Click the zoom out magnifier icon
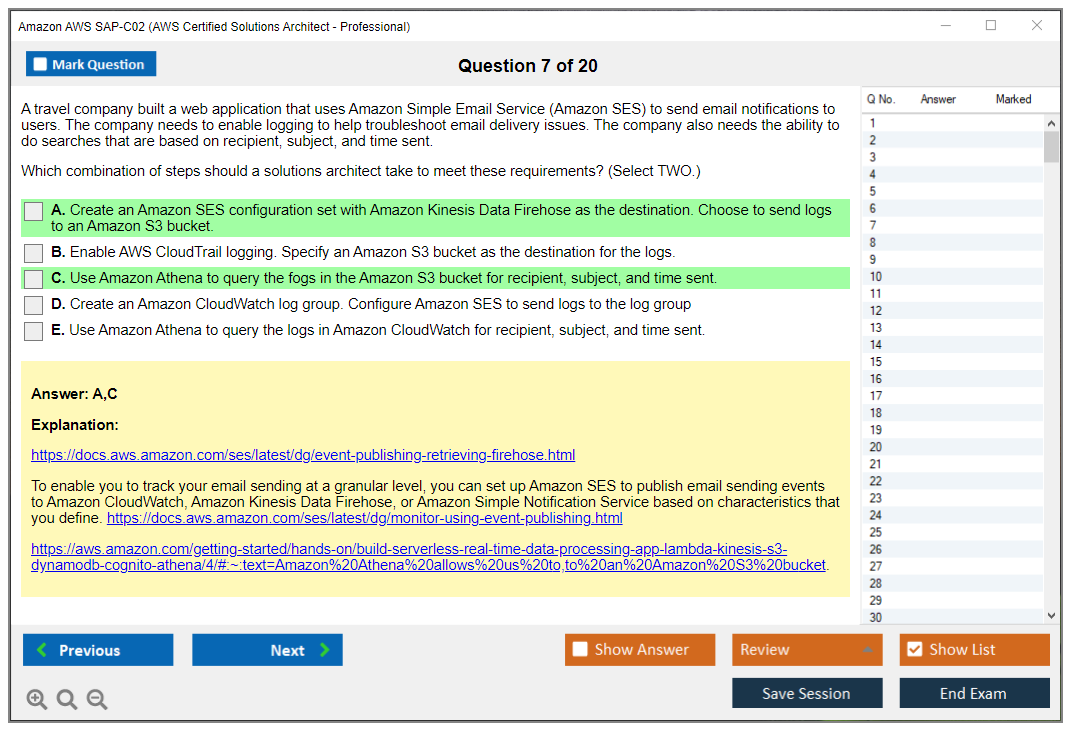 [x=97, y=699]
